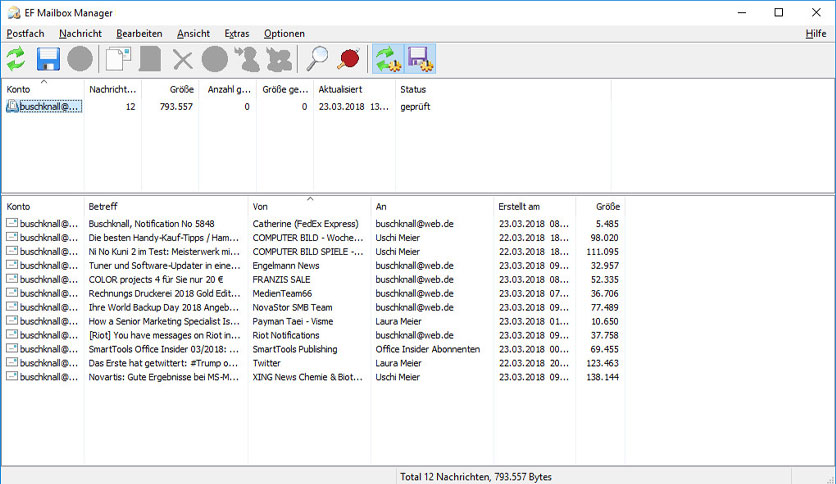The image size is (836, 484).
Task: Open the Hilfe menu
Action: click(x=815, y=34)
